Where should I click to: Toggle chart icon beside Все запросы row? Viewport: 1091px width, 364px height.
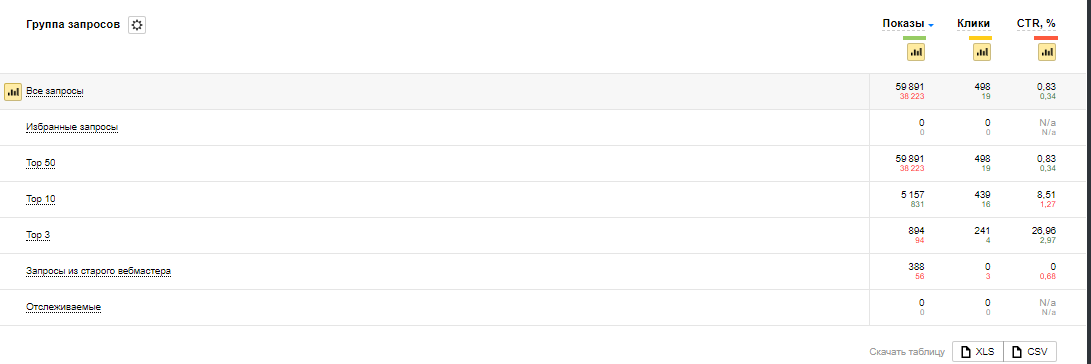pos(13,92)
